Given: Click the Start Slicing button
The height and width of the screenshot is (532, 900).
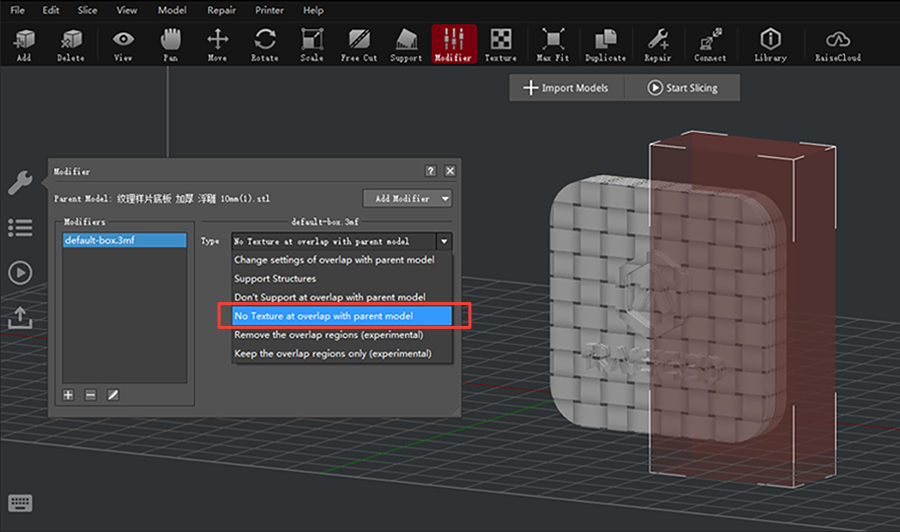Looking at the screenshot, I should coord(682,88).
